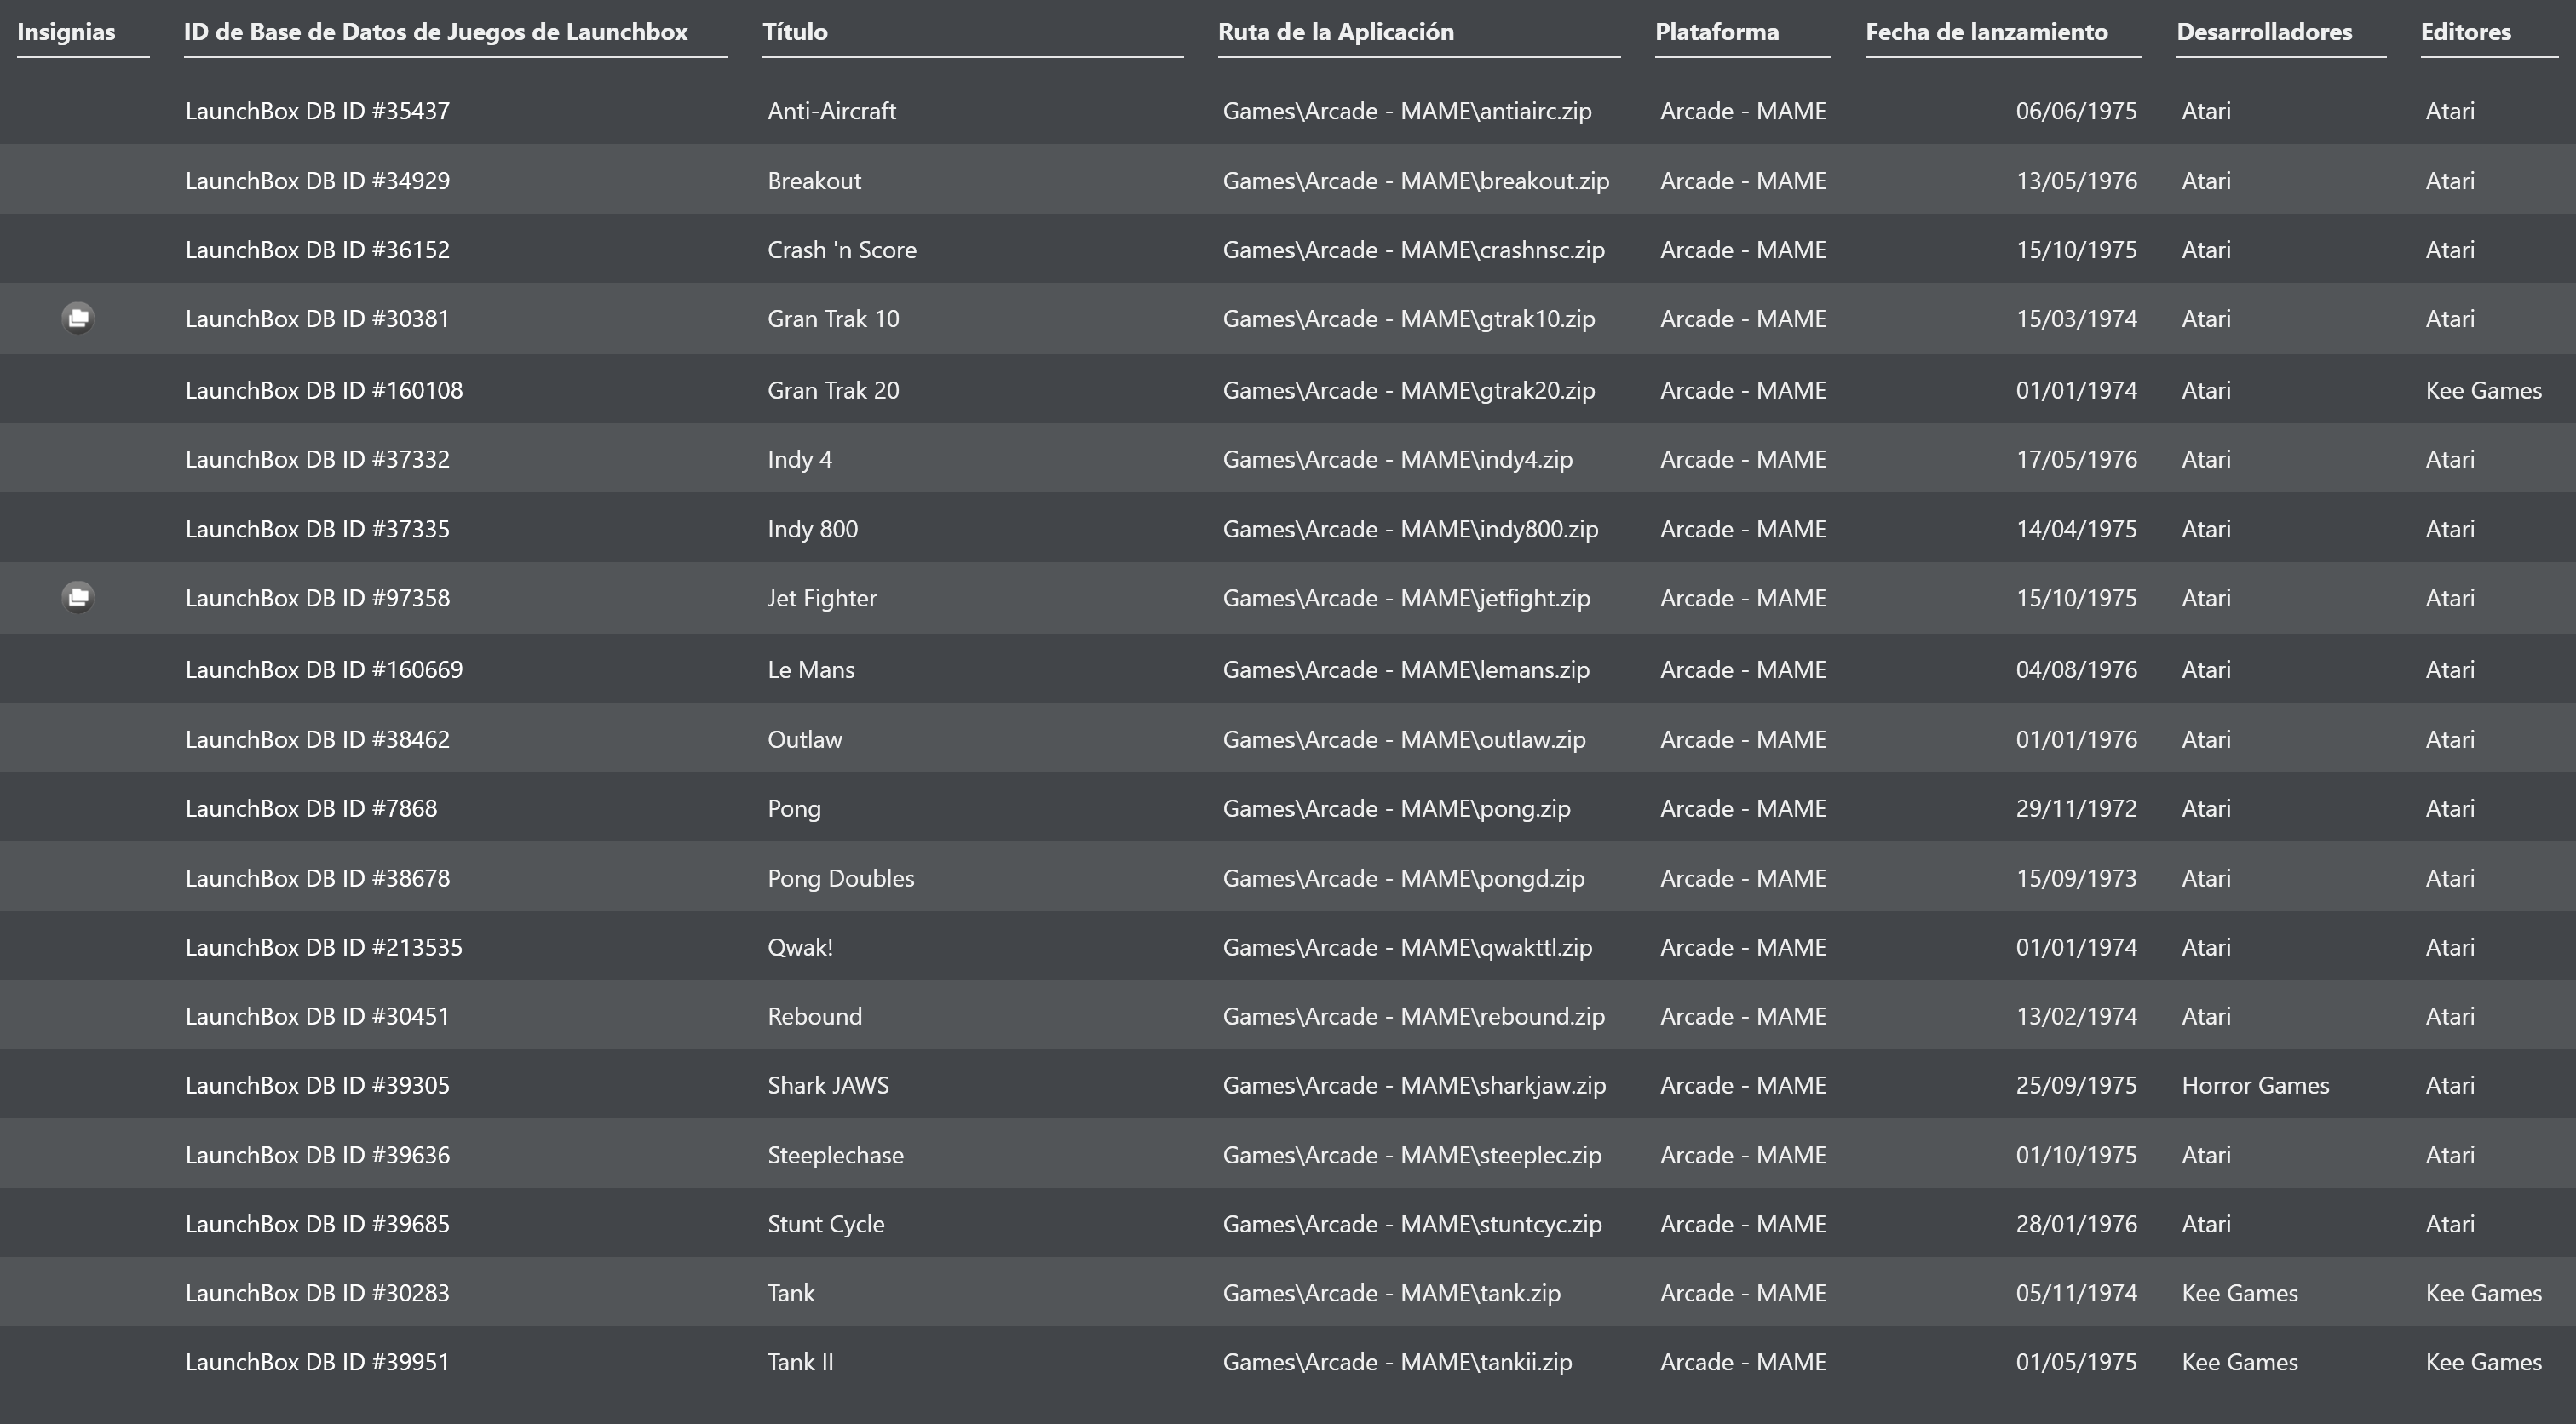
Task: Select the Anti-Aircraft title
Action: click(x=832, y=111)
